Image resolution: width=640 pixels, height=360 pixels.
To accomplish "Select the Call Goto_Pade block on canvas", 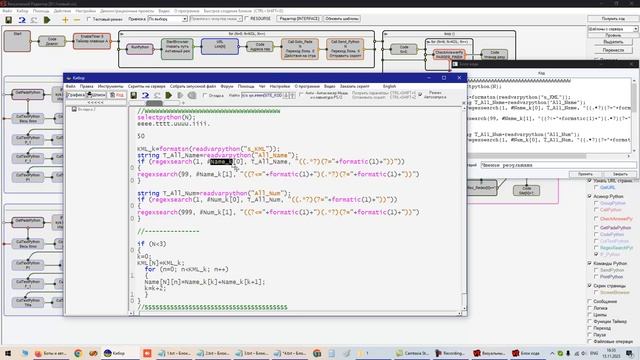I will (x=300, y=49).
